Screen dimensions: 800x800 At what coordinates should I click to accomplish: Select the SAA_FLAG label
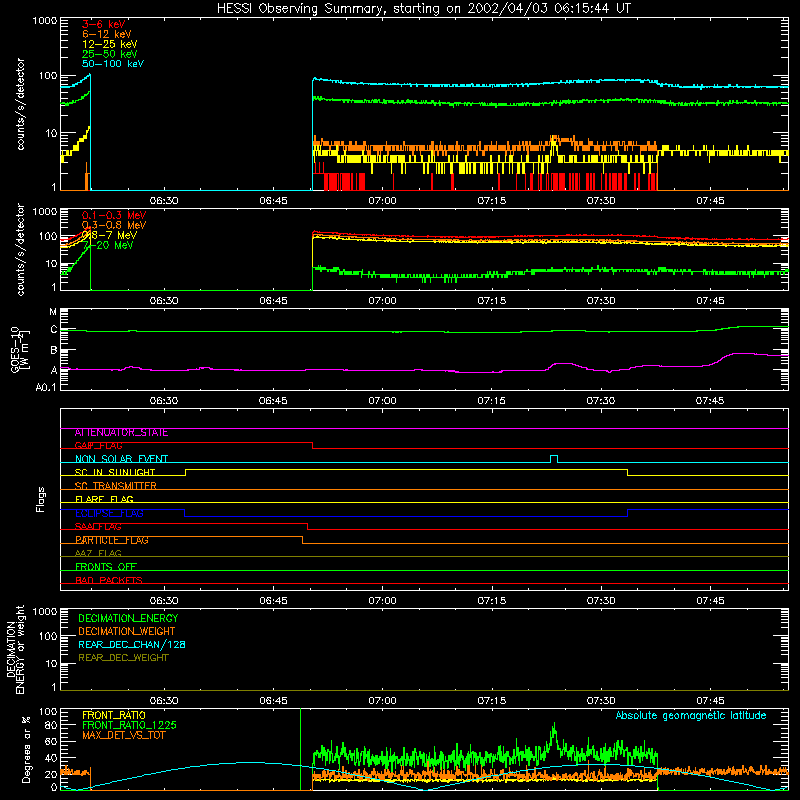[x=98, y=527]
